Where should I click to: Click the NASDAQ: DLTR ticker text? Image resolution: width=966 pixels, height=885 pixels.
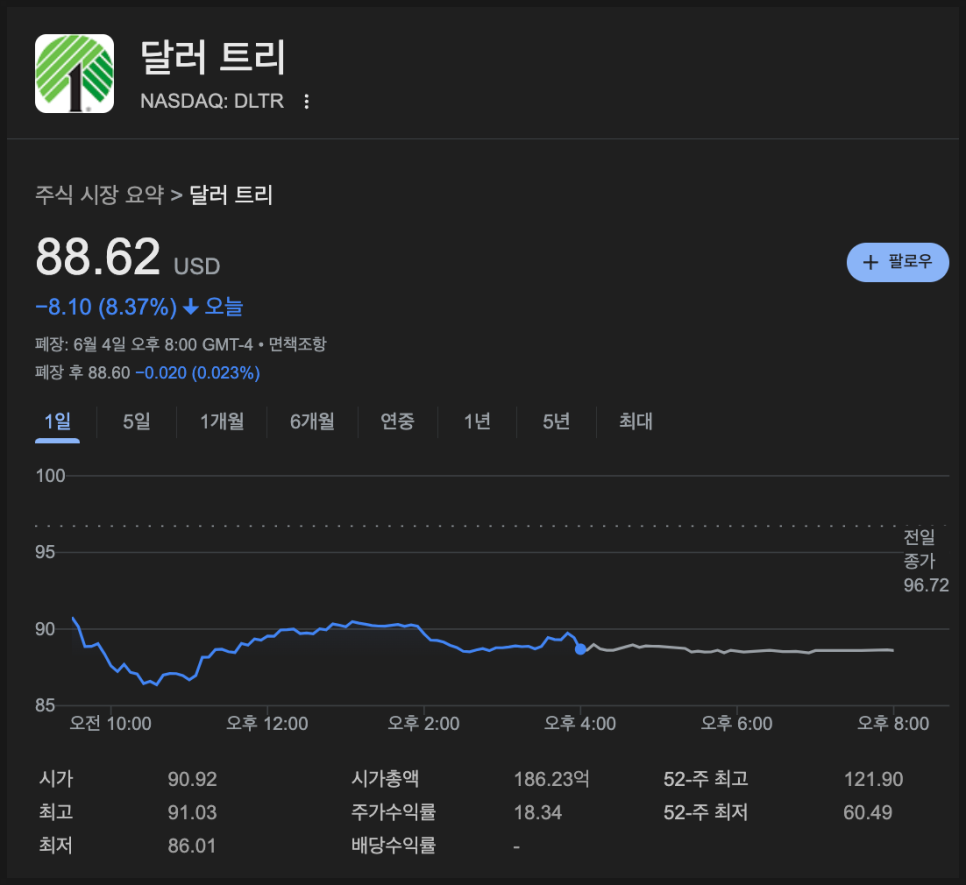click(x=212, y=101)
